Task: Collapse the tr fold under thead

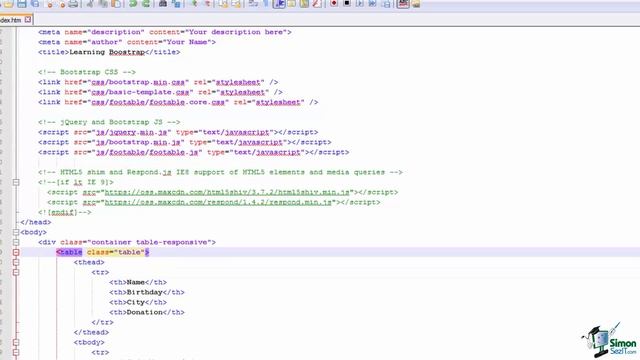Action: click(x=16, y=272)
